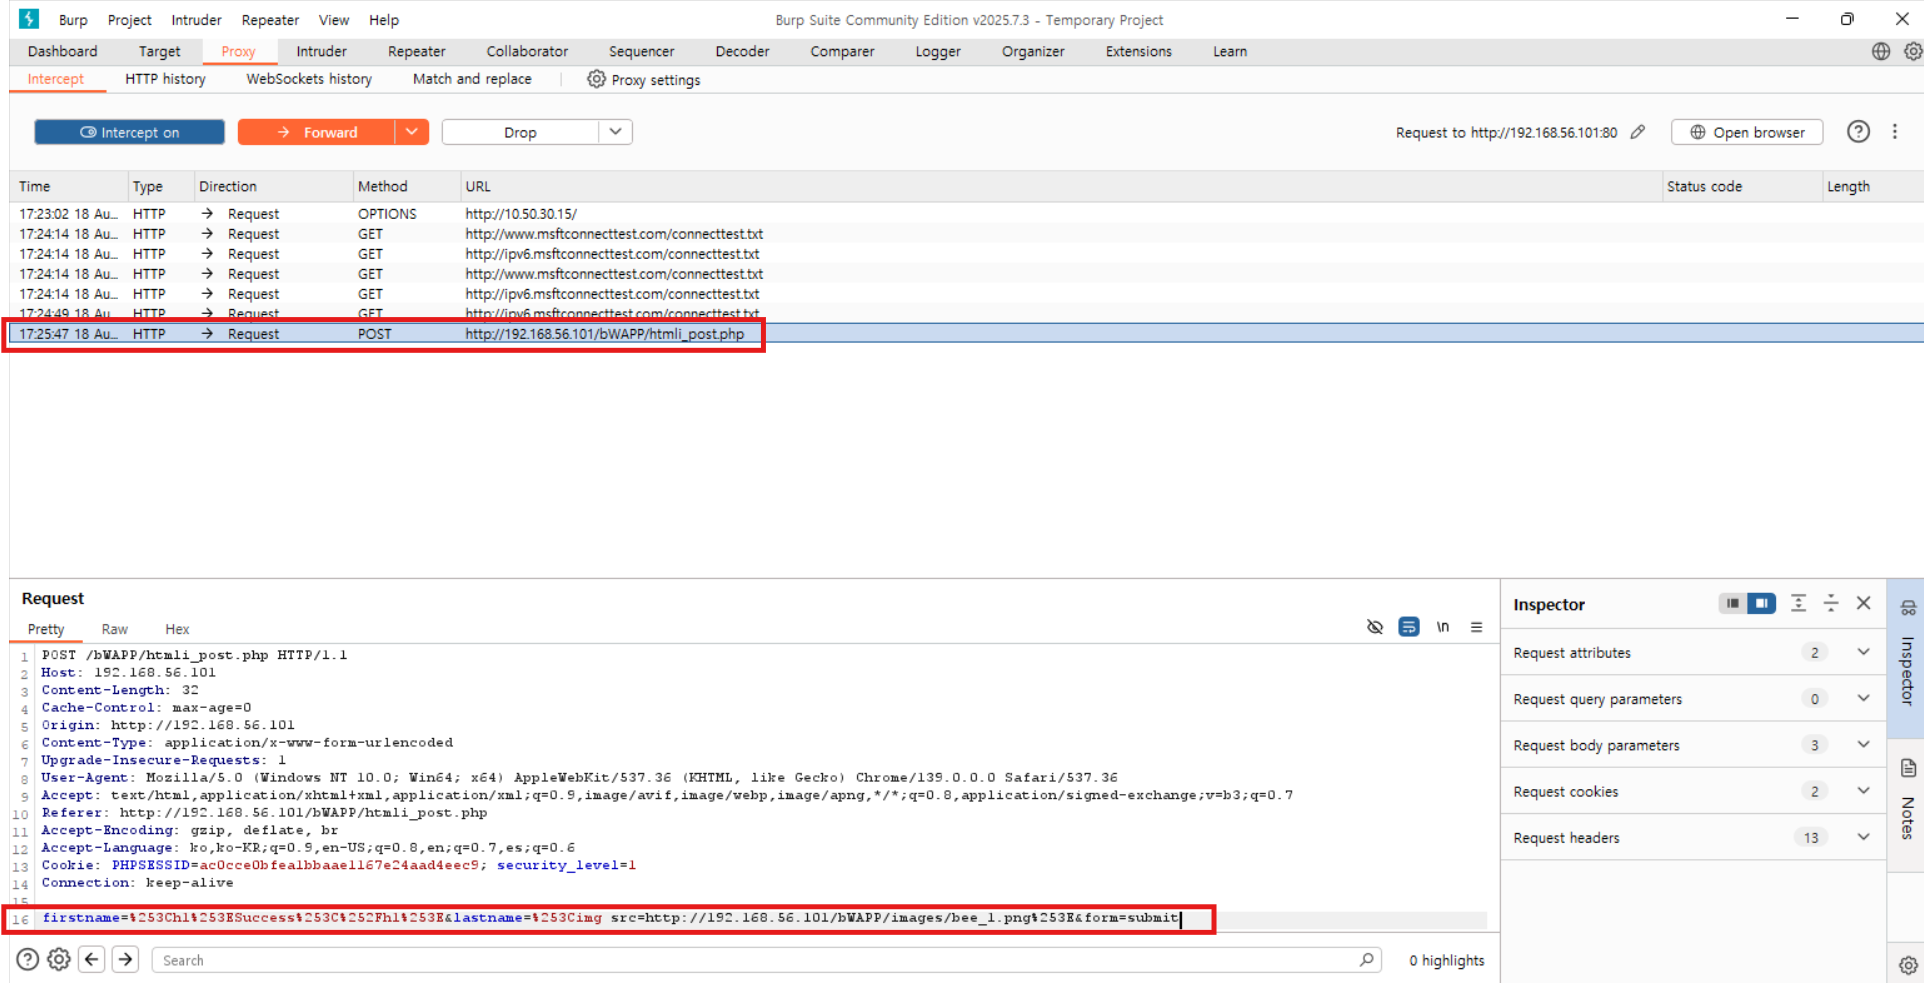
Task: Open the help question mark icon
Action: point(1858,132)
